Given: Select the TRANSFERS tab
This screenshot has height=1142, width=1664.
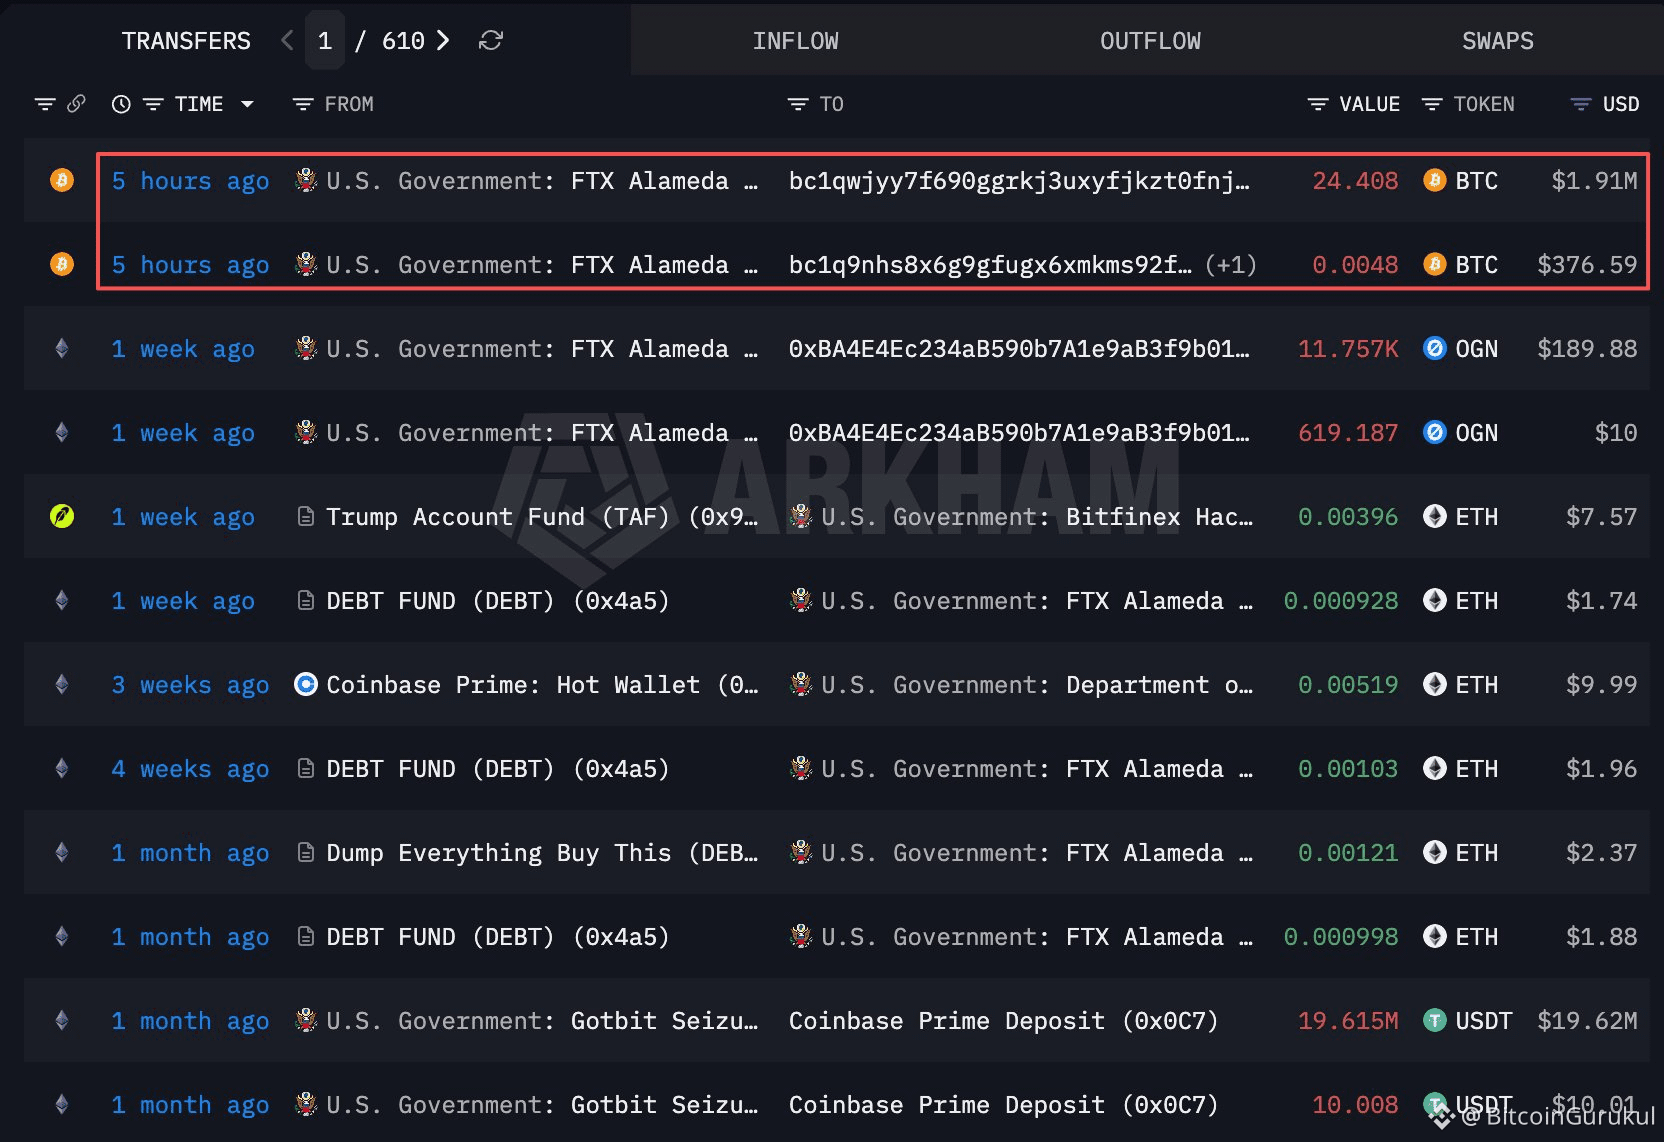Looking at the screenshot, I should [186, 41].
